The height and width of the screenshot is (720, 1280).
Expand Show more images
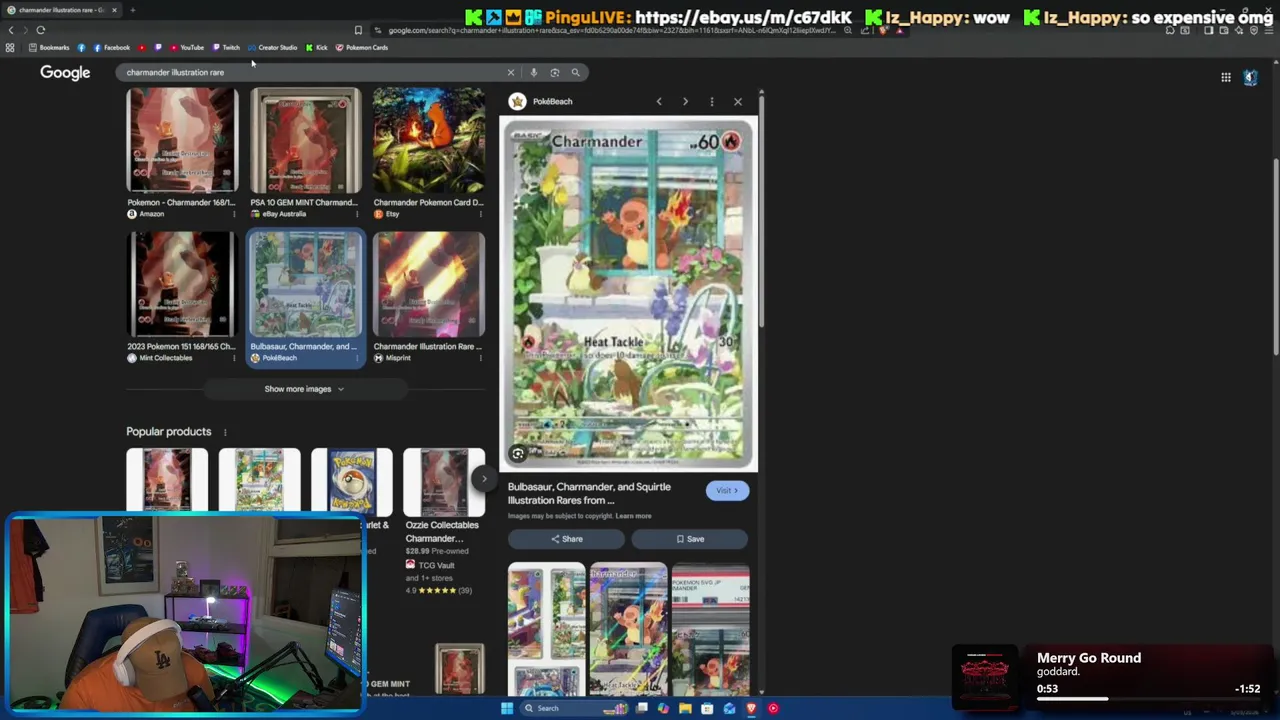304,389
